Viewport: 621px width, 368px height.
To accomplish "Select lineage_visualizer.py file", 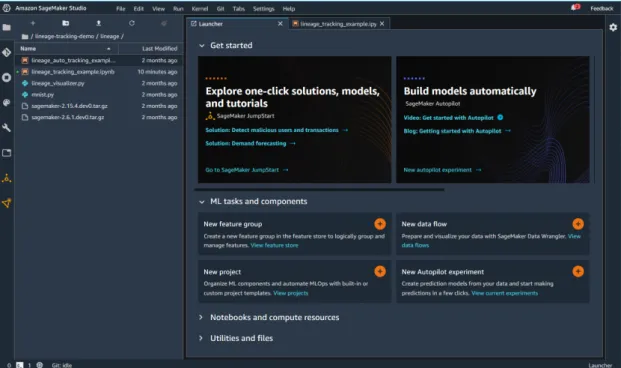I will tap(99, 83).
